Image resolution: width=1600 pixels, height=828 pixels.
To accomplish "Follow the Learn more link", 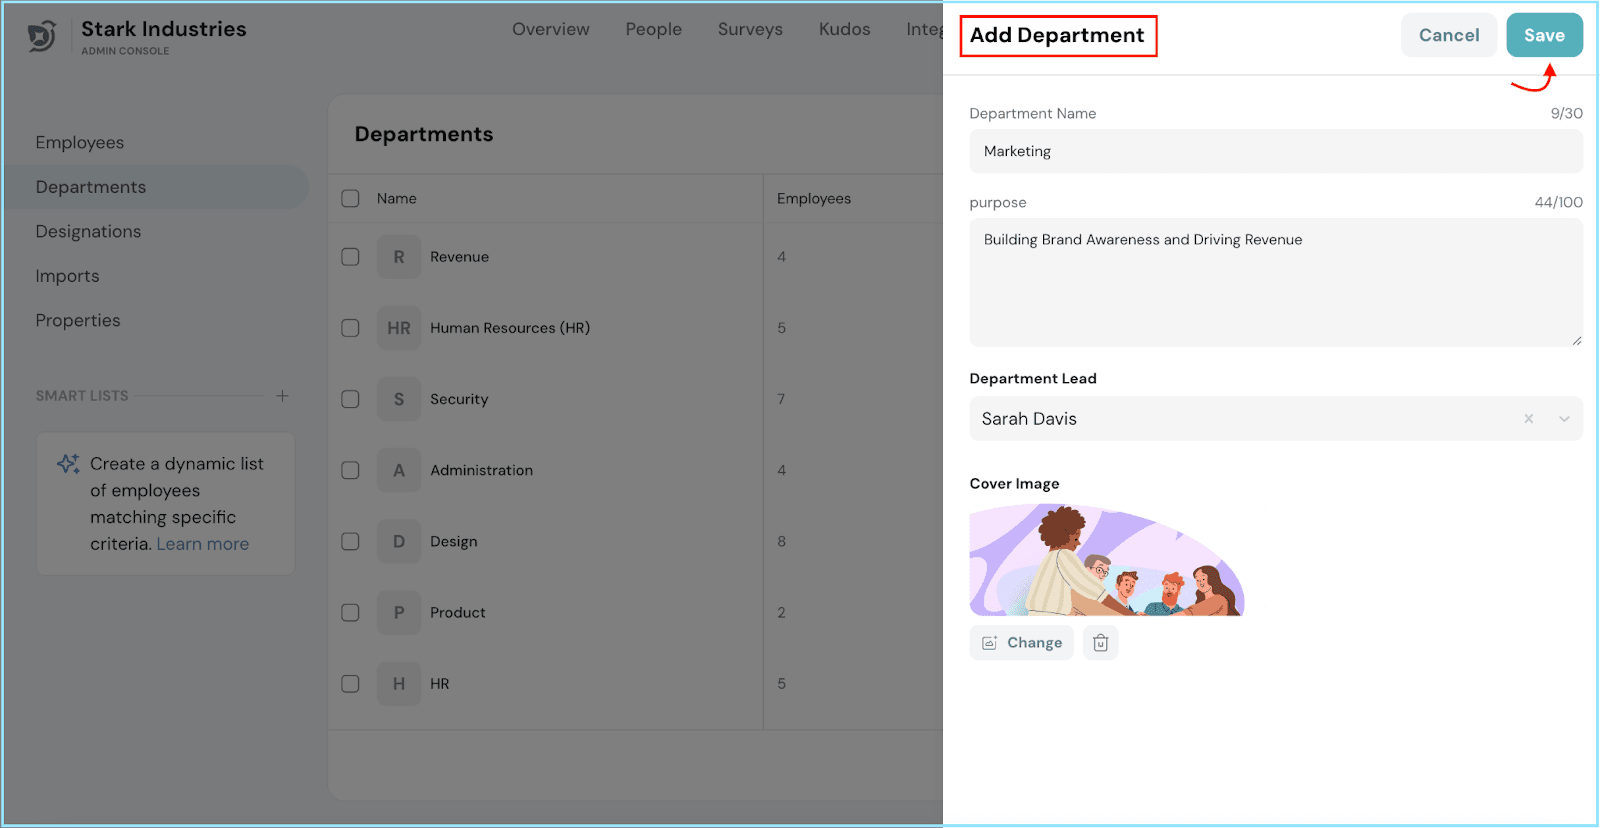I will [x=202, y=544].
